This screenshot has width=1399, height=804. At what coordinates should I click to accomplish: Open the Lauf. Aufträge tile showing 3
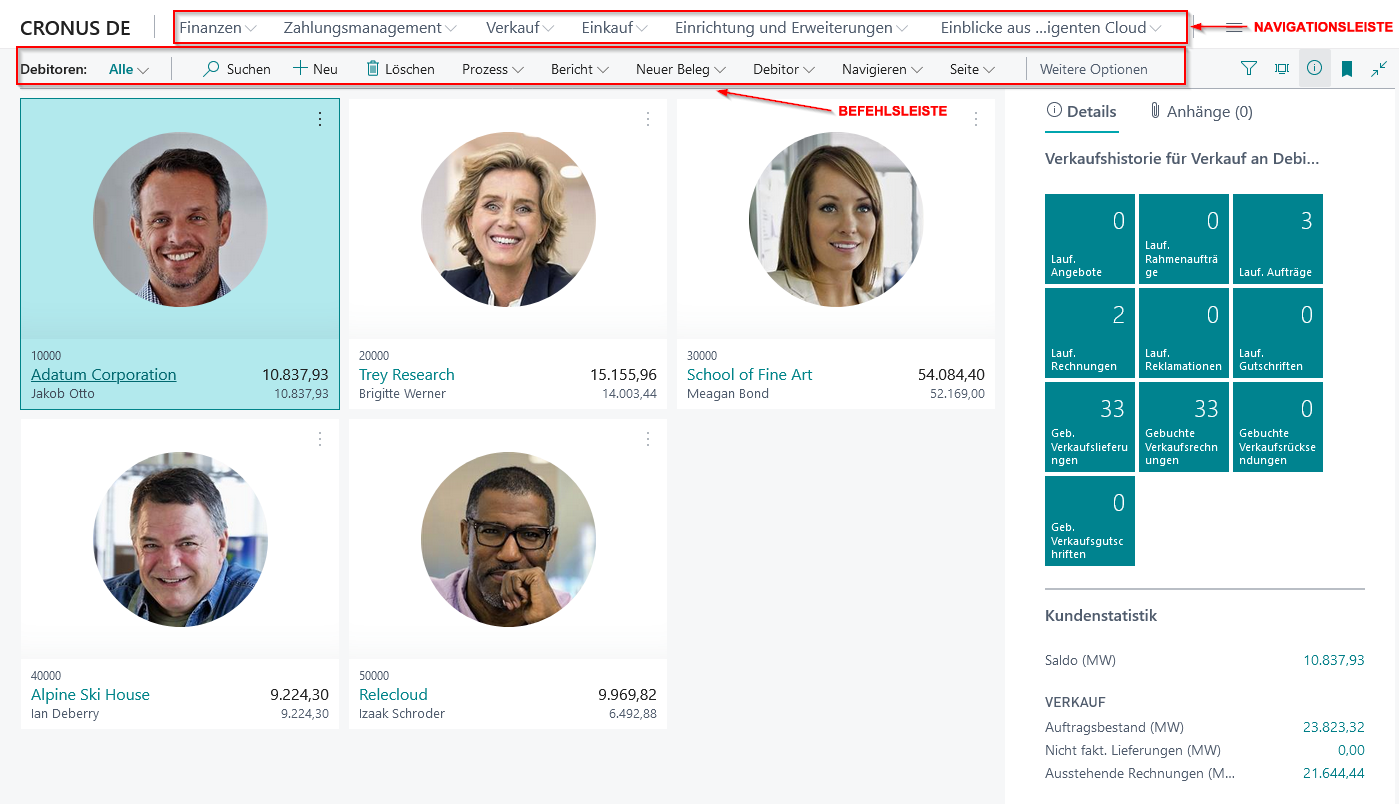(1278, 239)
